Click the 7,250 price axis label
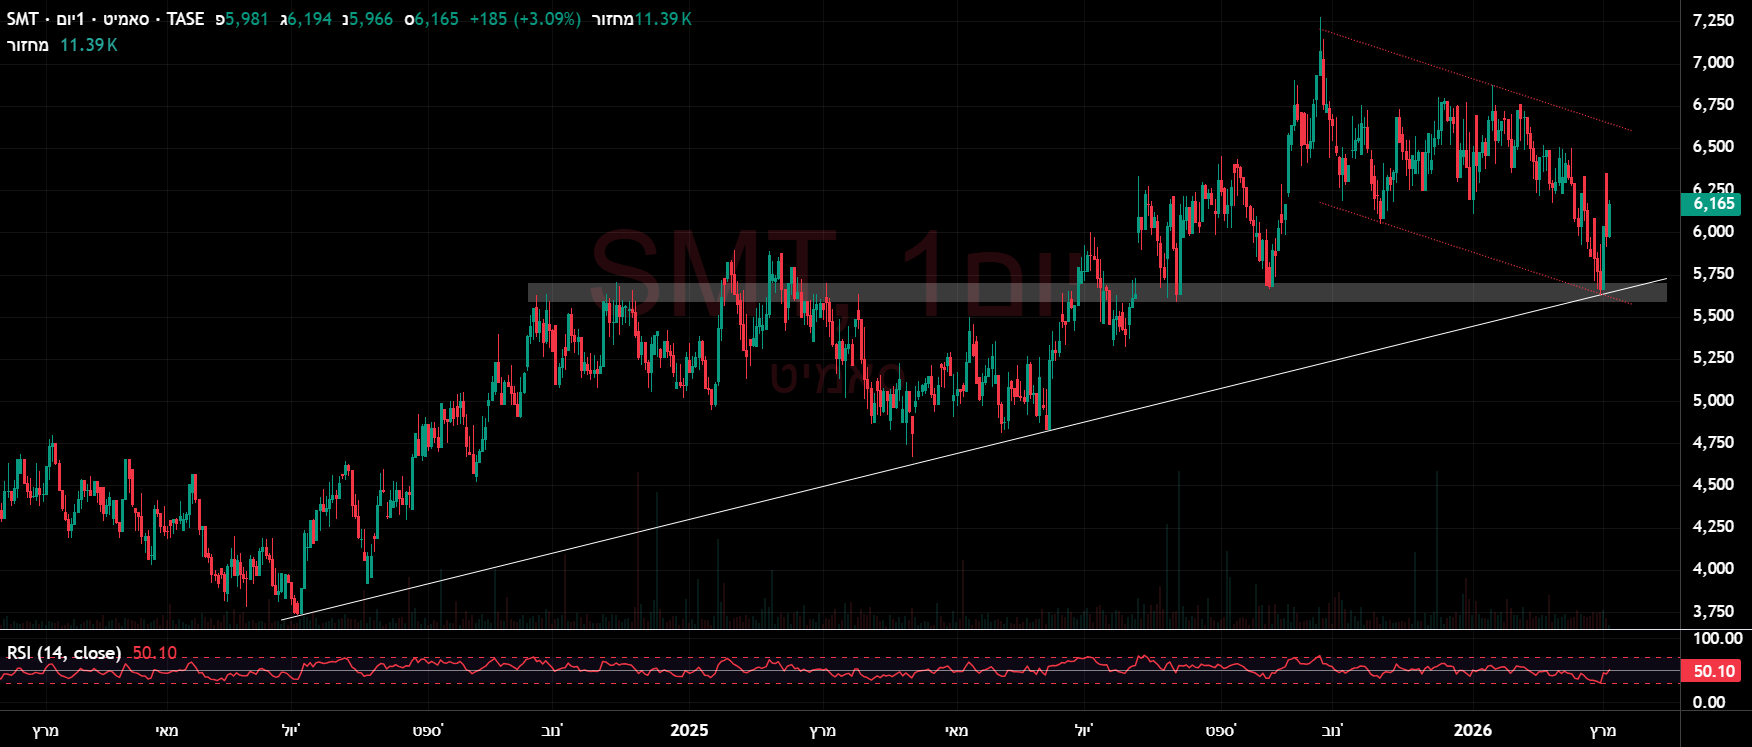Image resolution: width=1752 pixels, height=747 pixels. coord(1713,20)
